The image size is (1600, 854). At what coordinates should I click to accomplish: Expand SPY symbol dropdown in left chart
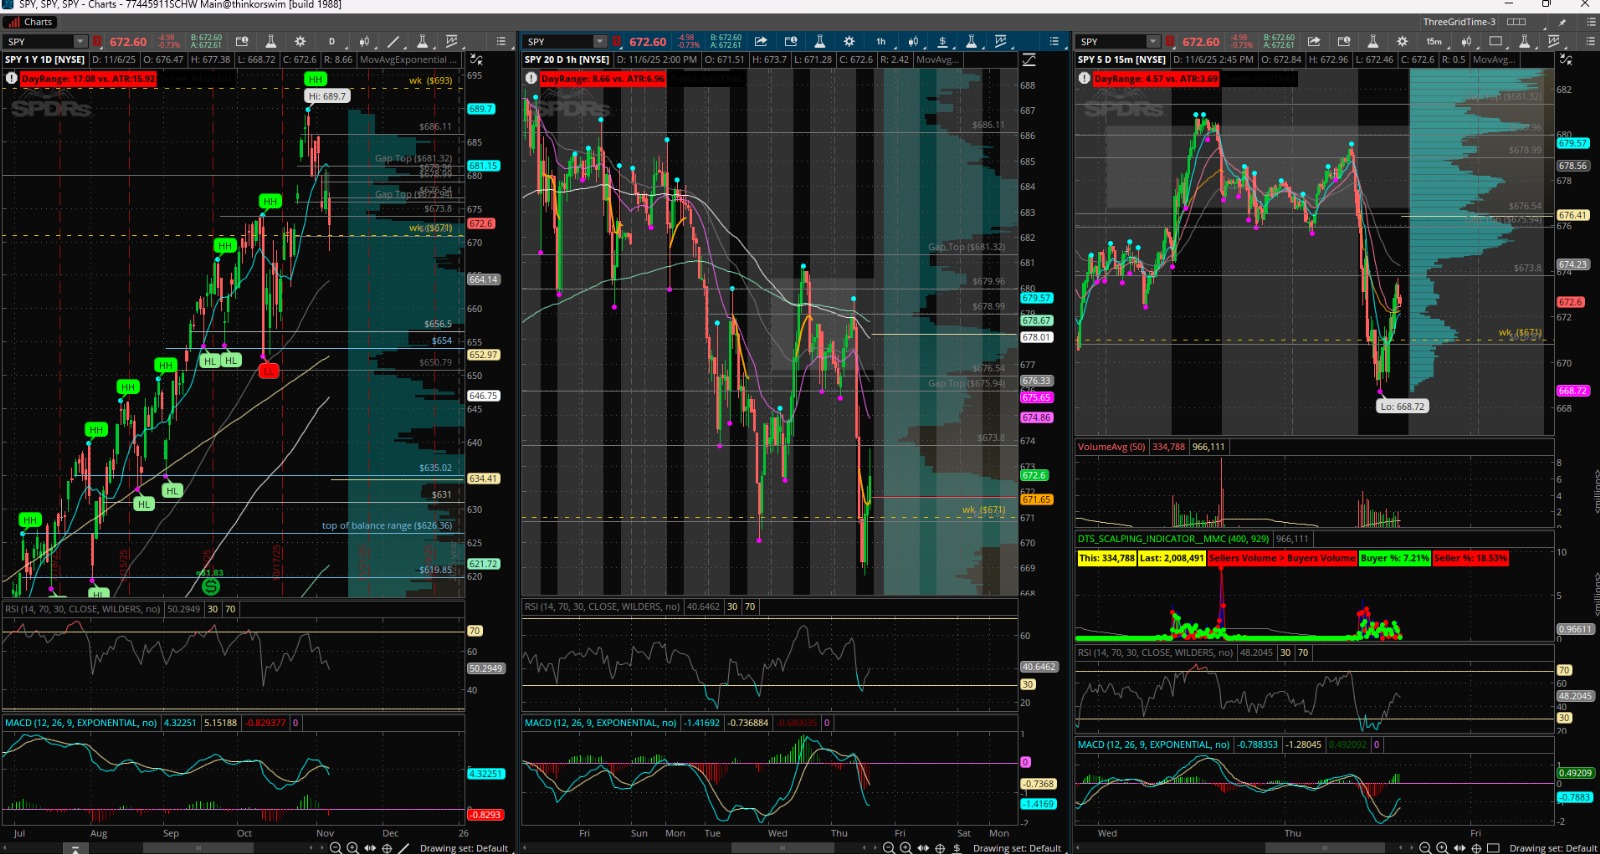[80, 41]
